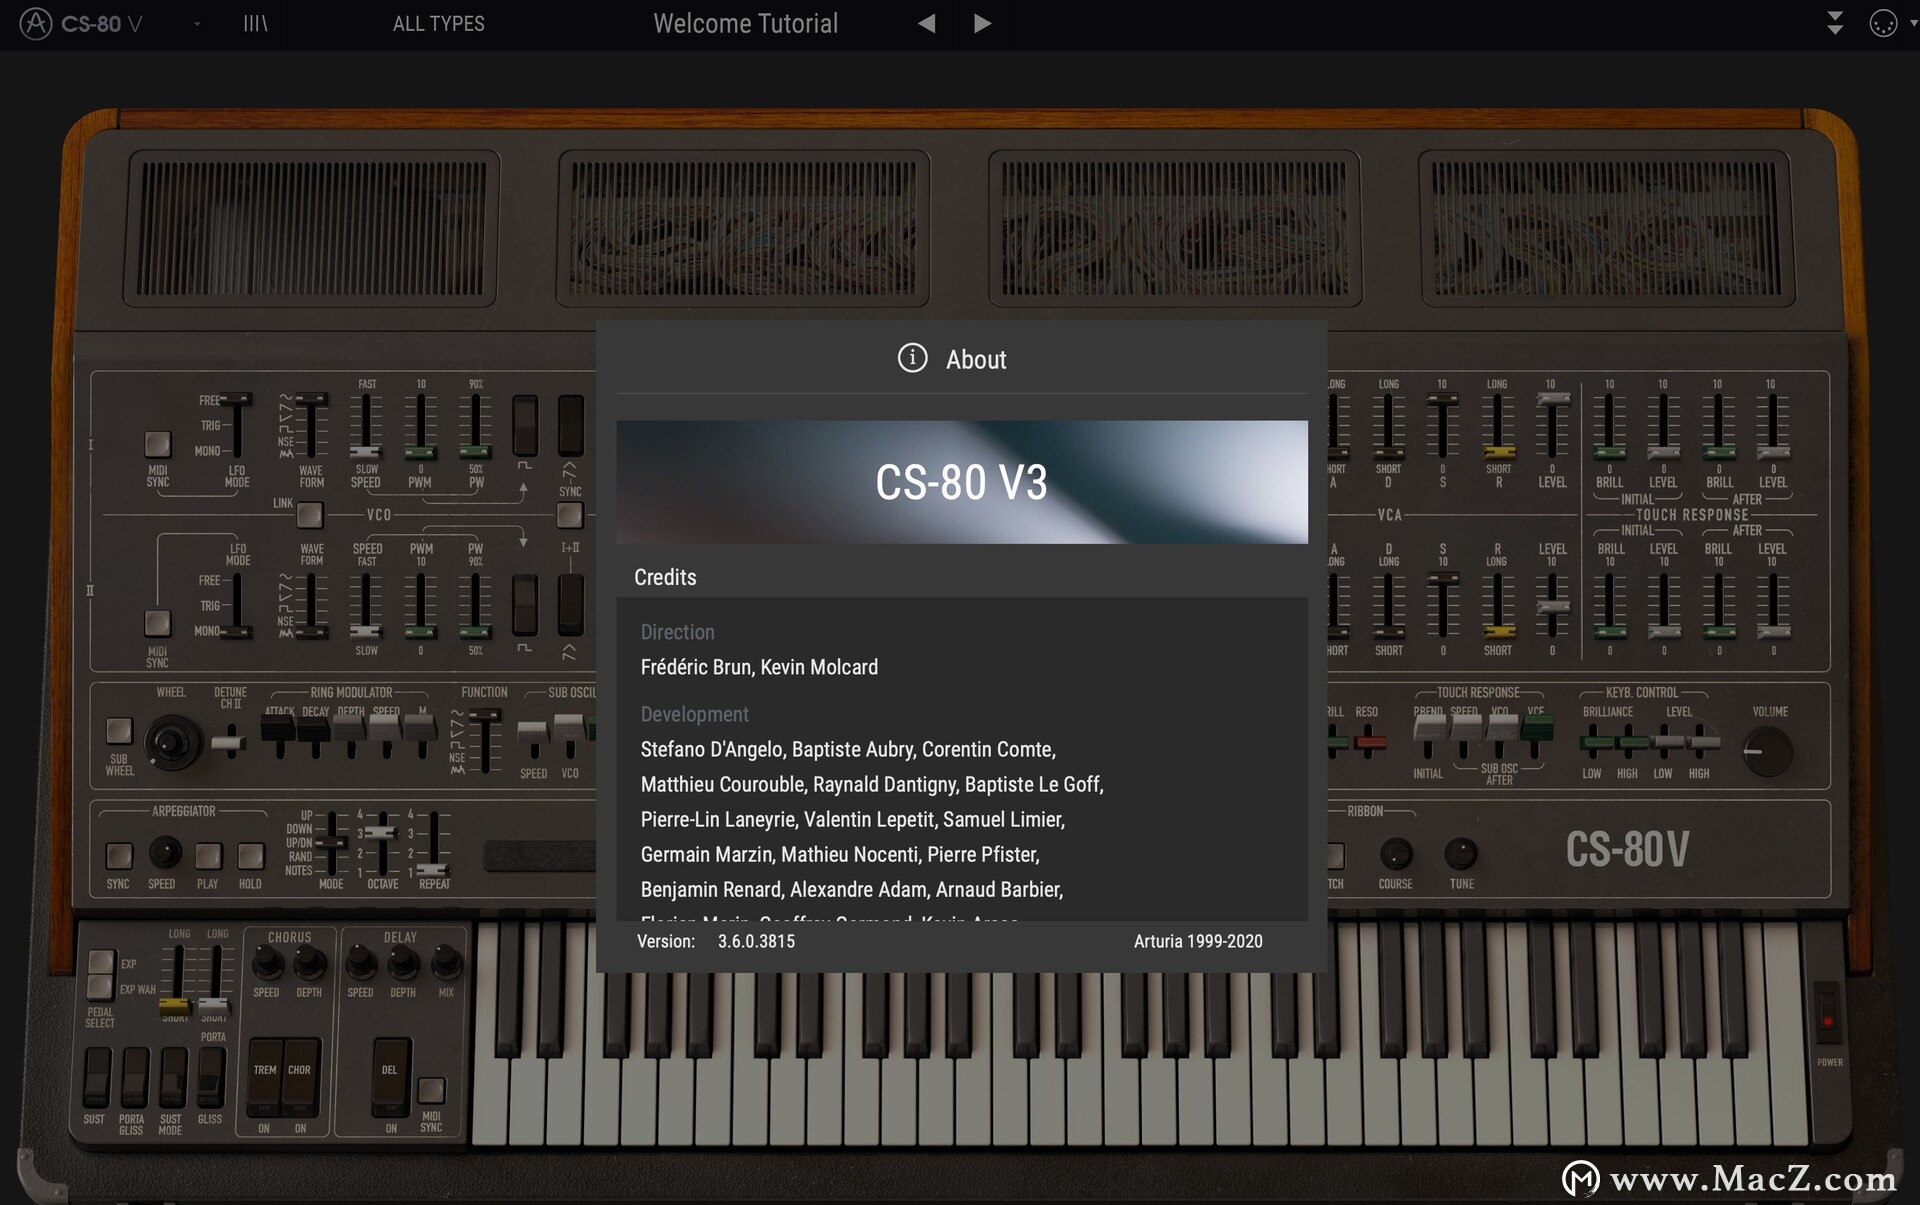Click the Delay SPEED knob
This screenshot has width=1920, height=1205.
tap(360, 963)
